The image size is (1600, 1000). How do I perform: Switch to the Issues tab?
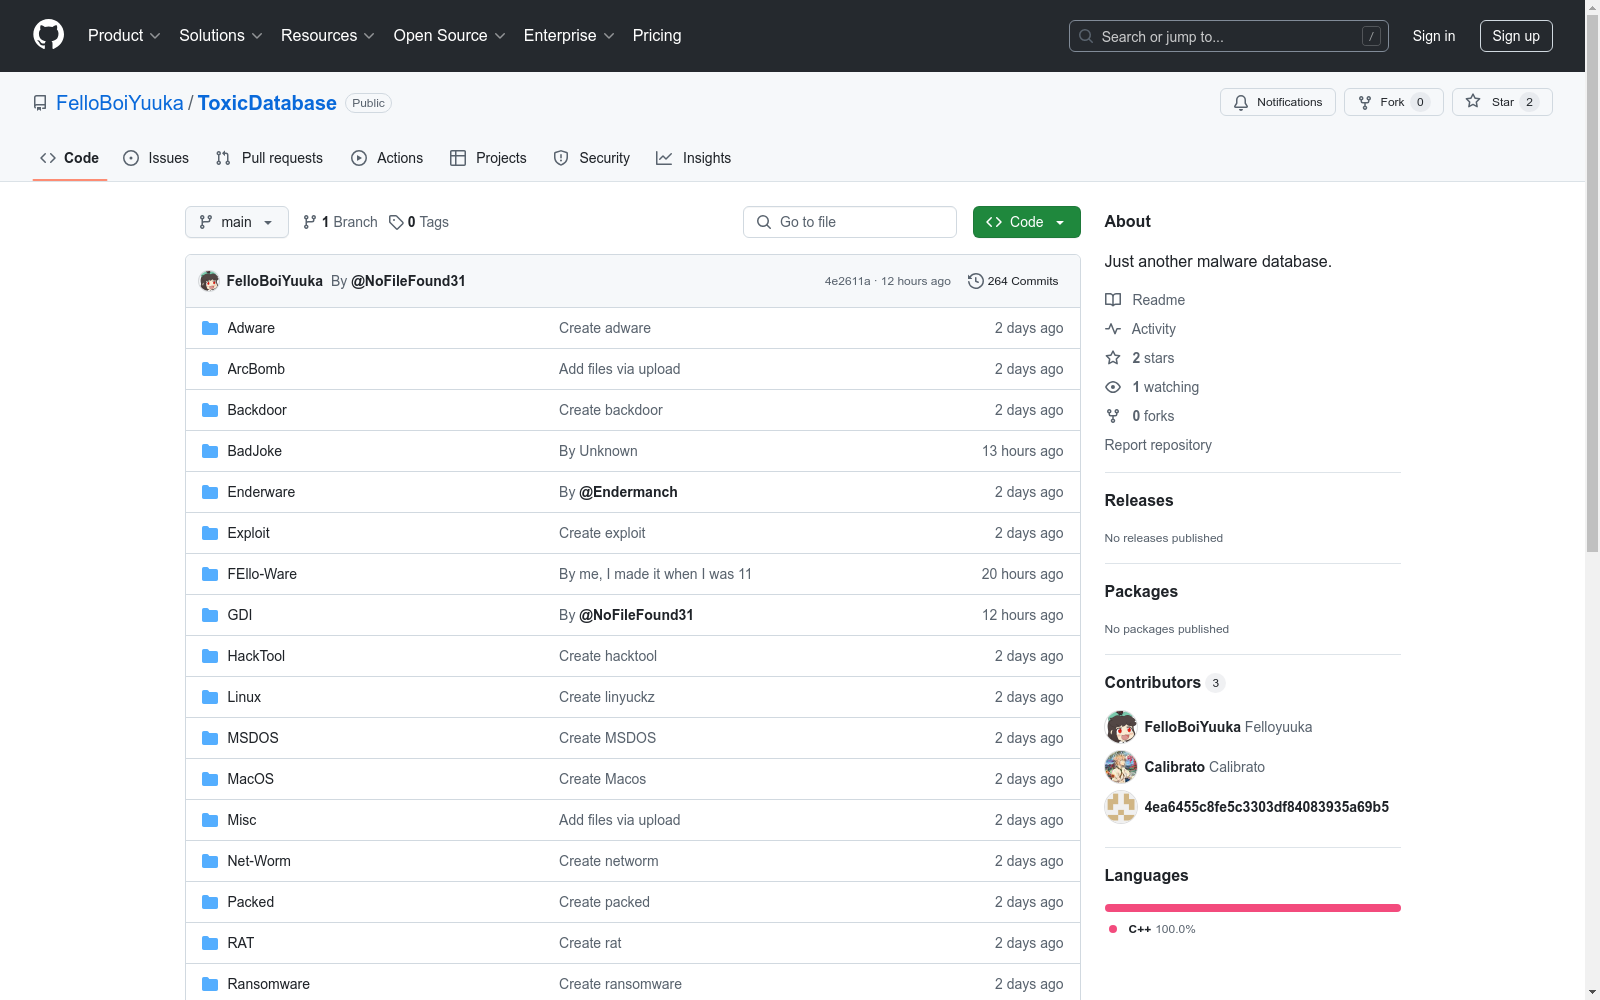tap(156, 158)
